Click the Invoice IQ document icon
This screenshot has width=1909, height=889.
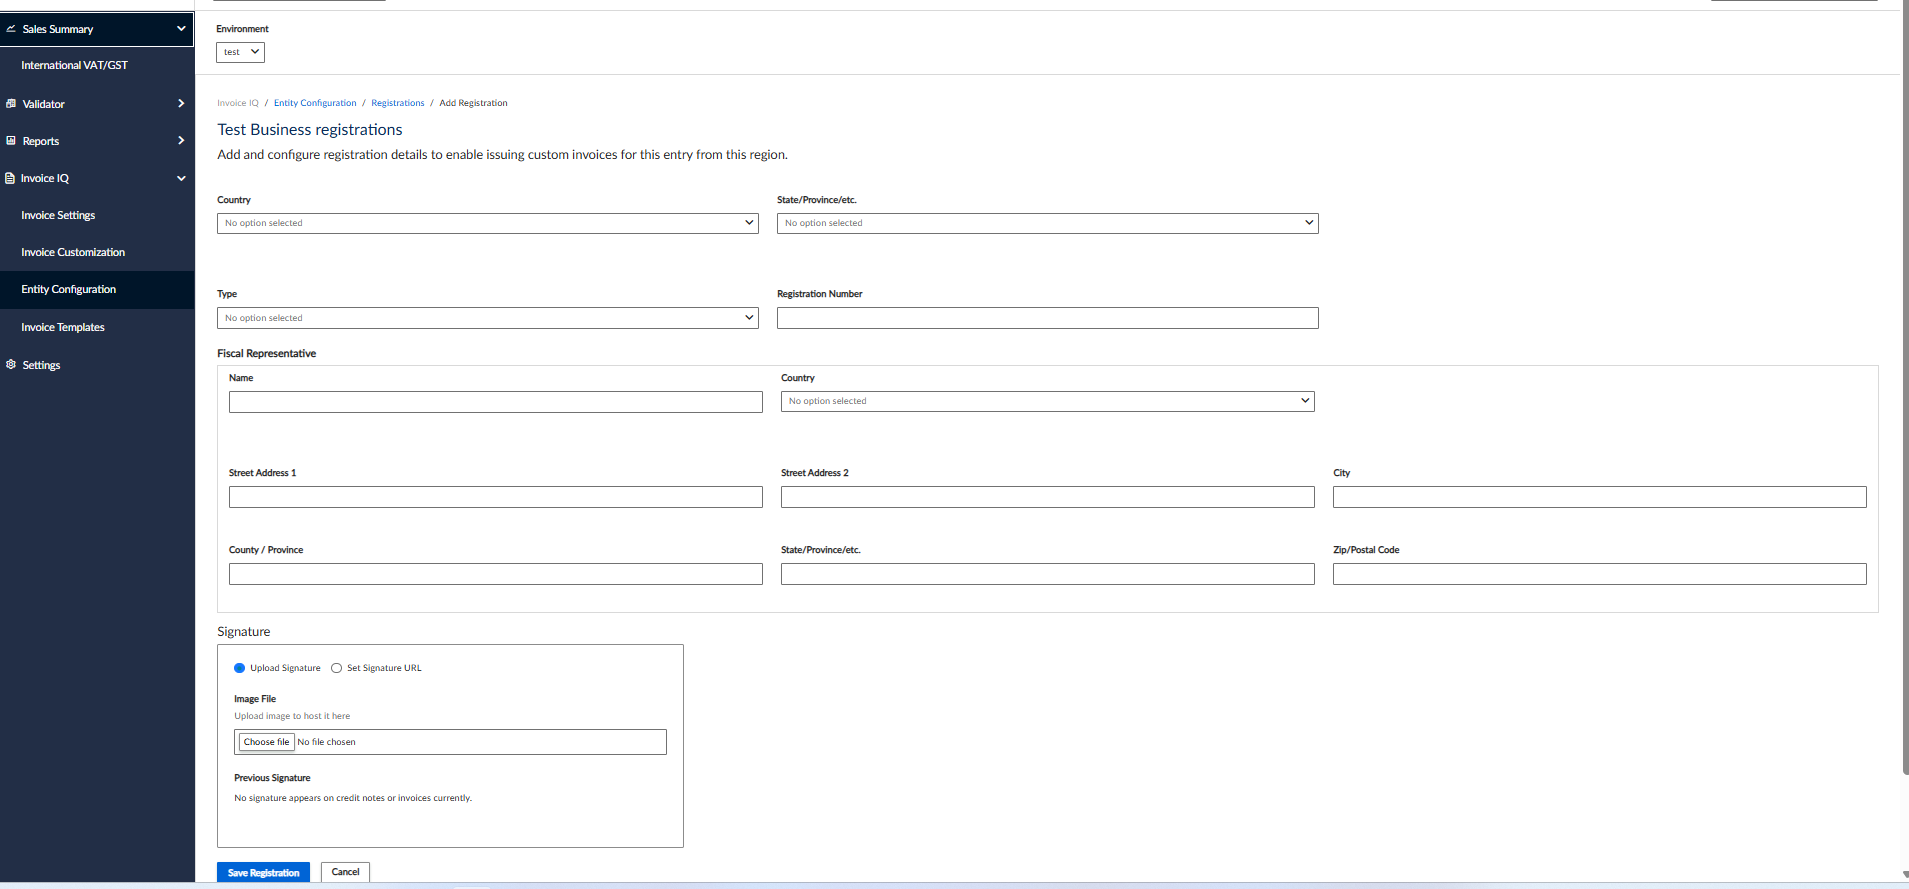(x=10, y=178)
